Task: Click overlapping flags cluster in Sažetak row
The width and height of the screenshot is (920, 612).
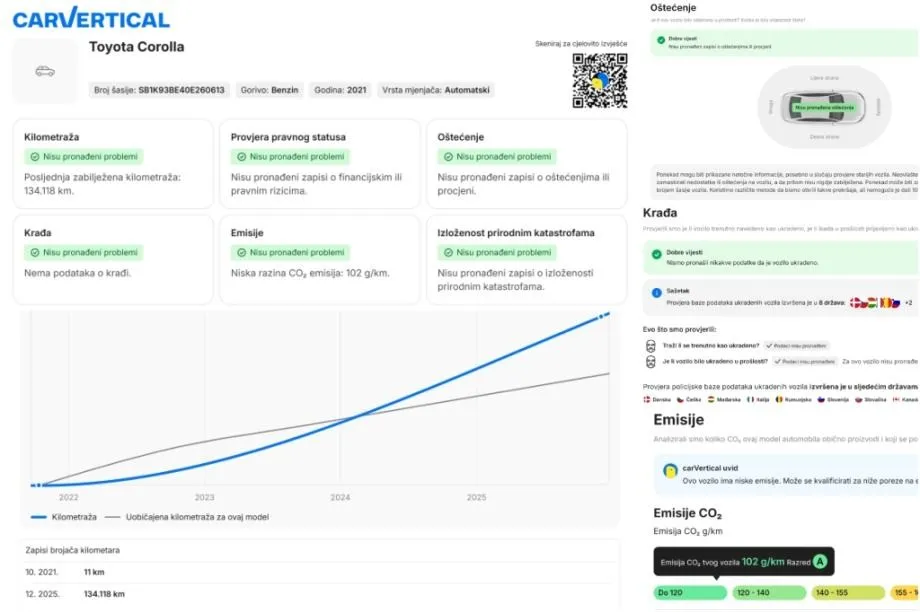Action: (x=875, y=303)
